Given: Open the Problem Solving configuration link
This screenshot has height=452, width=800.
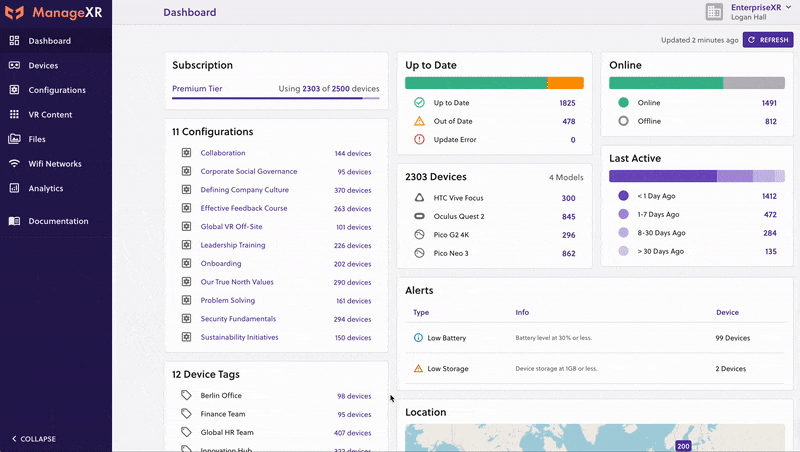Looking at the screenshot, I should (228, 300).
